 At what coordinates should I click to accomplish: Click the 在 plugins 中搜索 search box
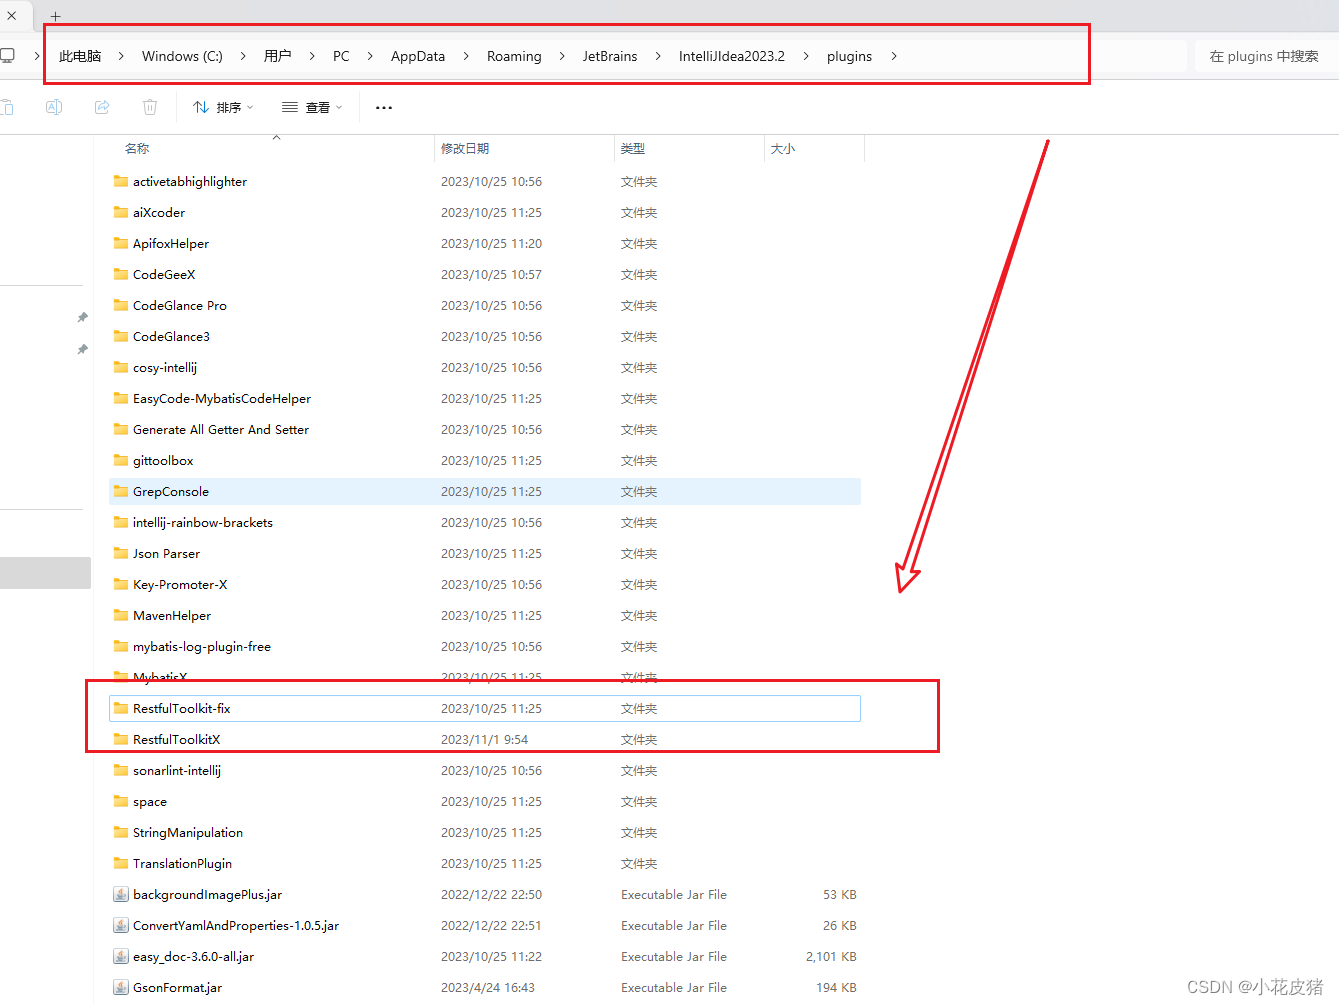point(1266,56)
